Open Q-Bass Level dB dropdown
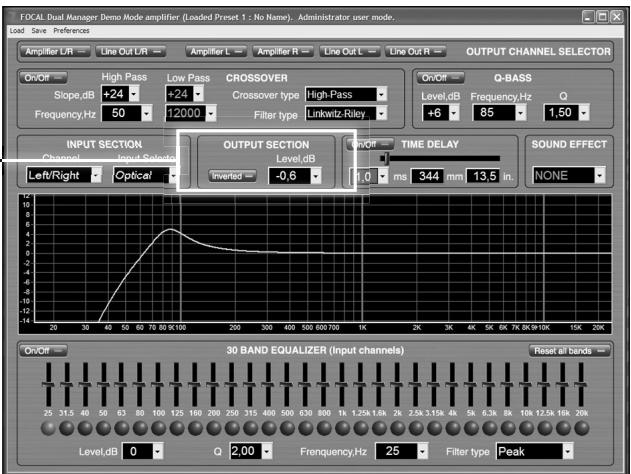631x474 pixels. (454, 113)
